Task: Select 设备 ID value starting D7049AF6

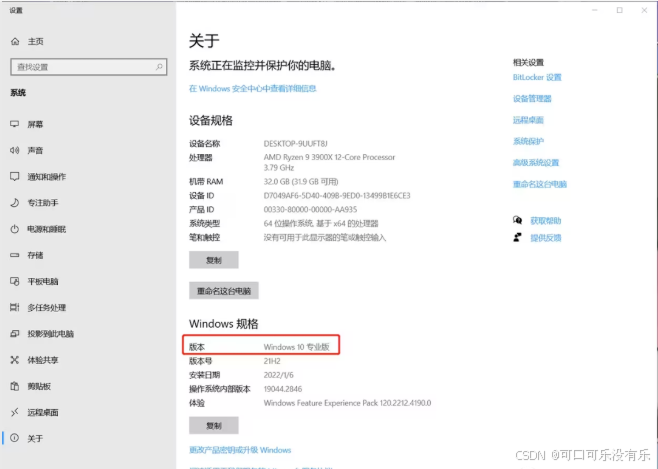Action: [337, 195]
